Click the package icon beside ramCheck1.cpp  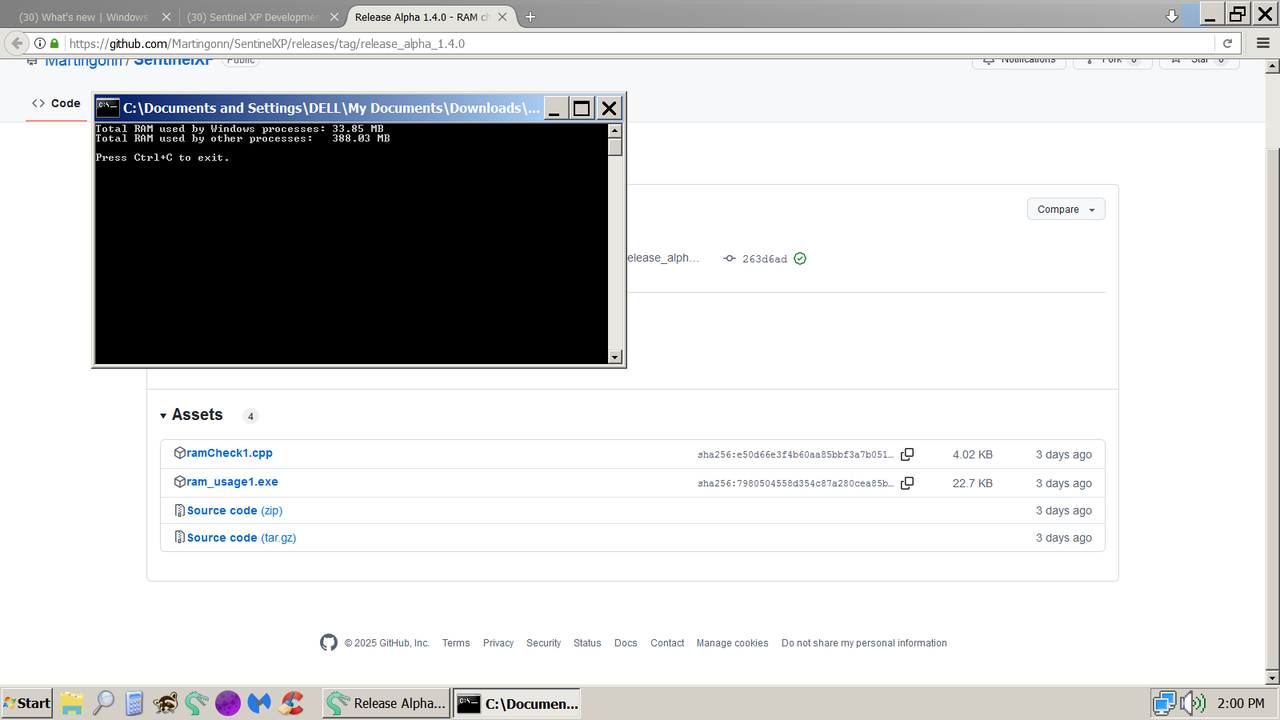(x=180, y=453)
